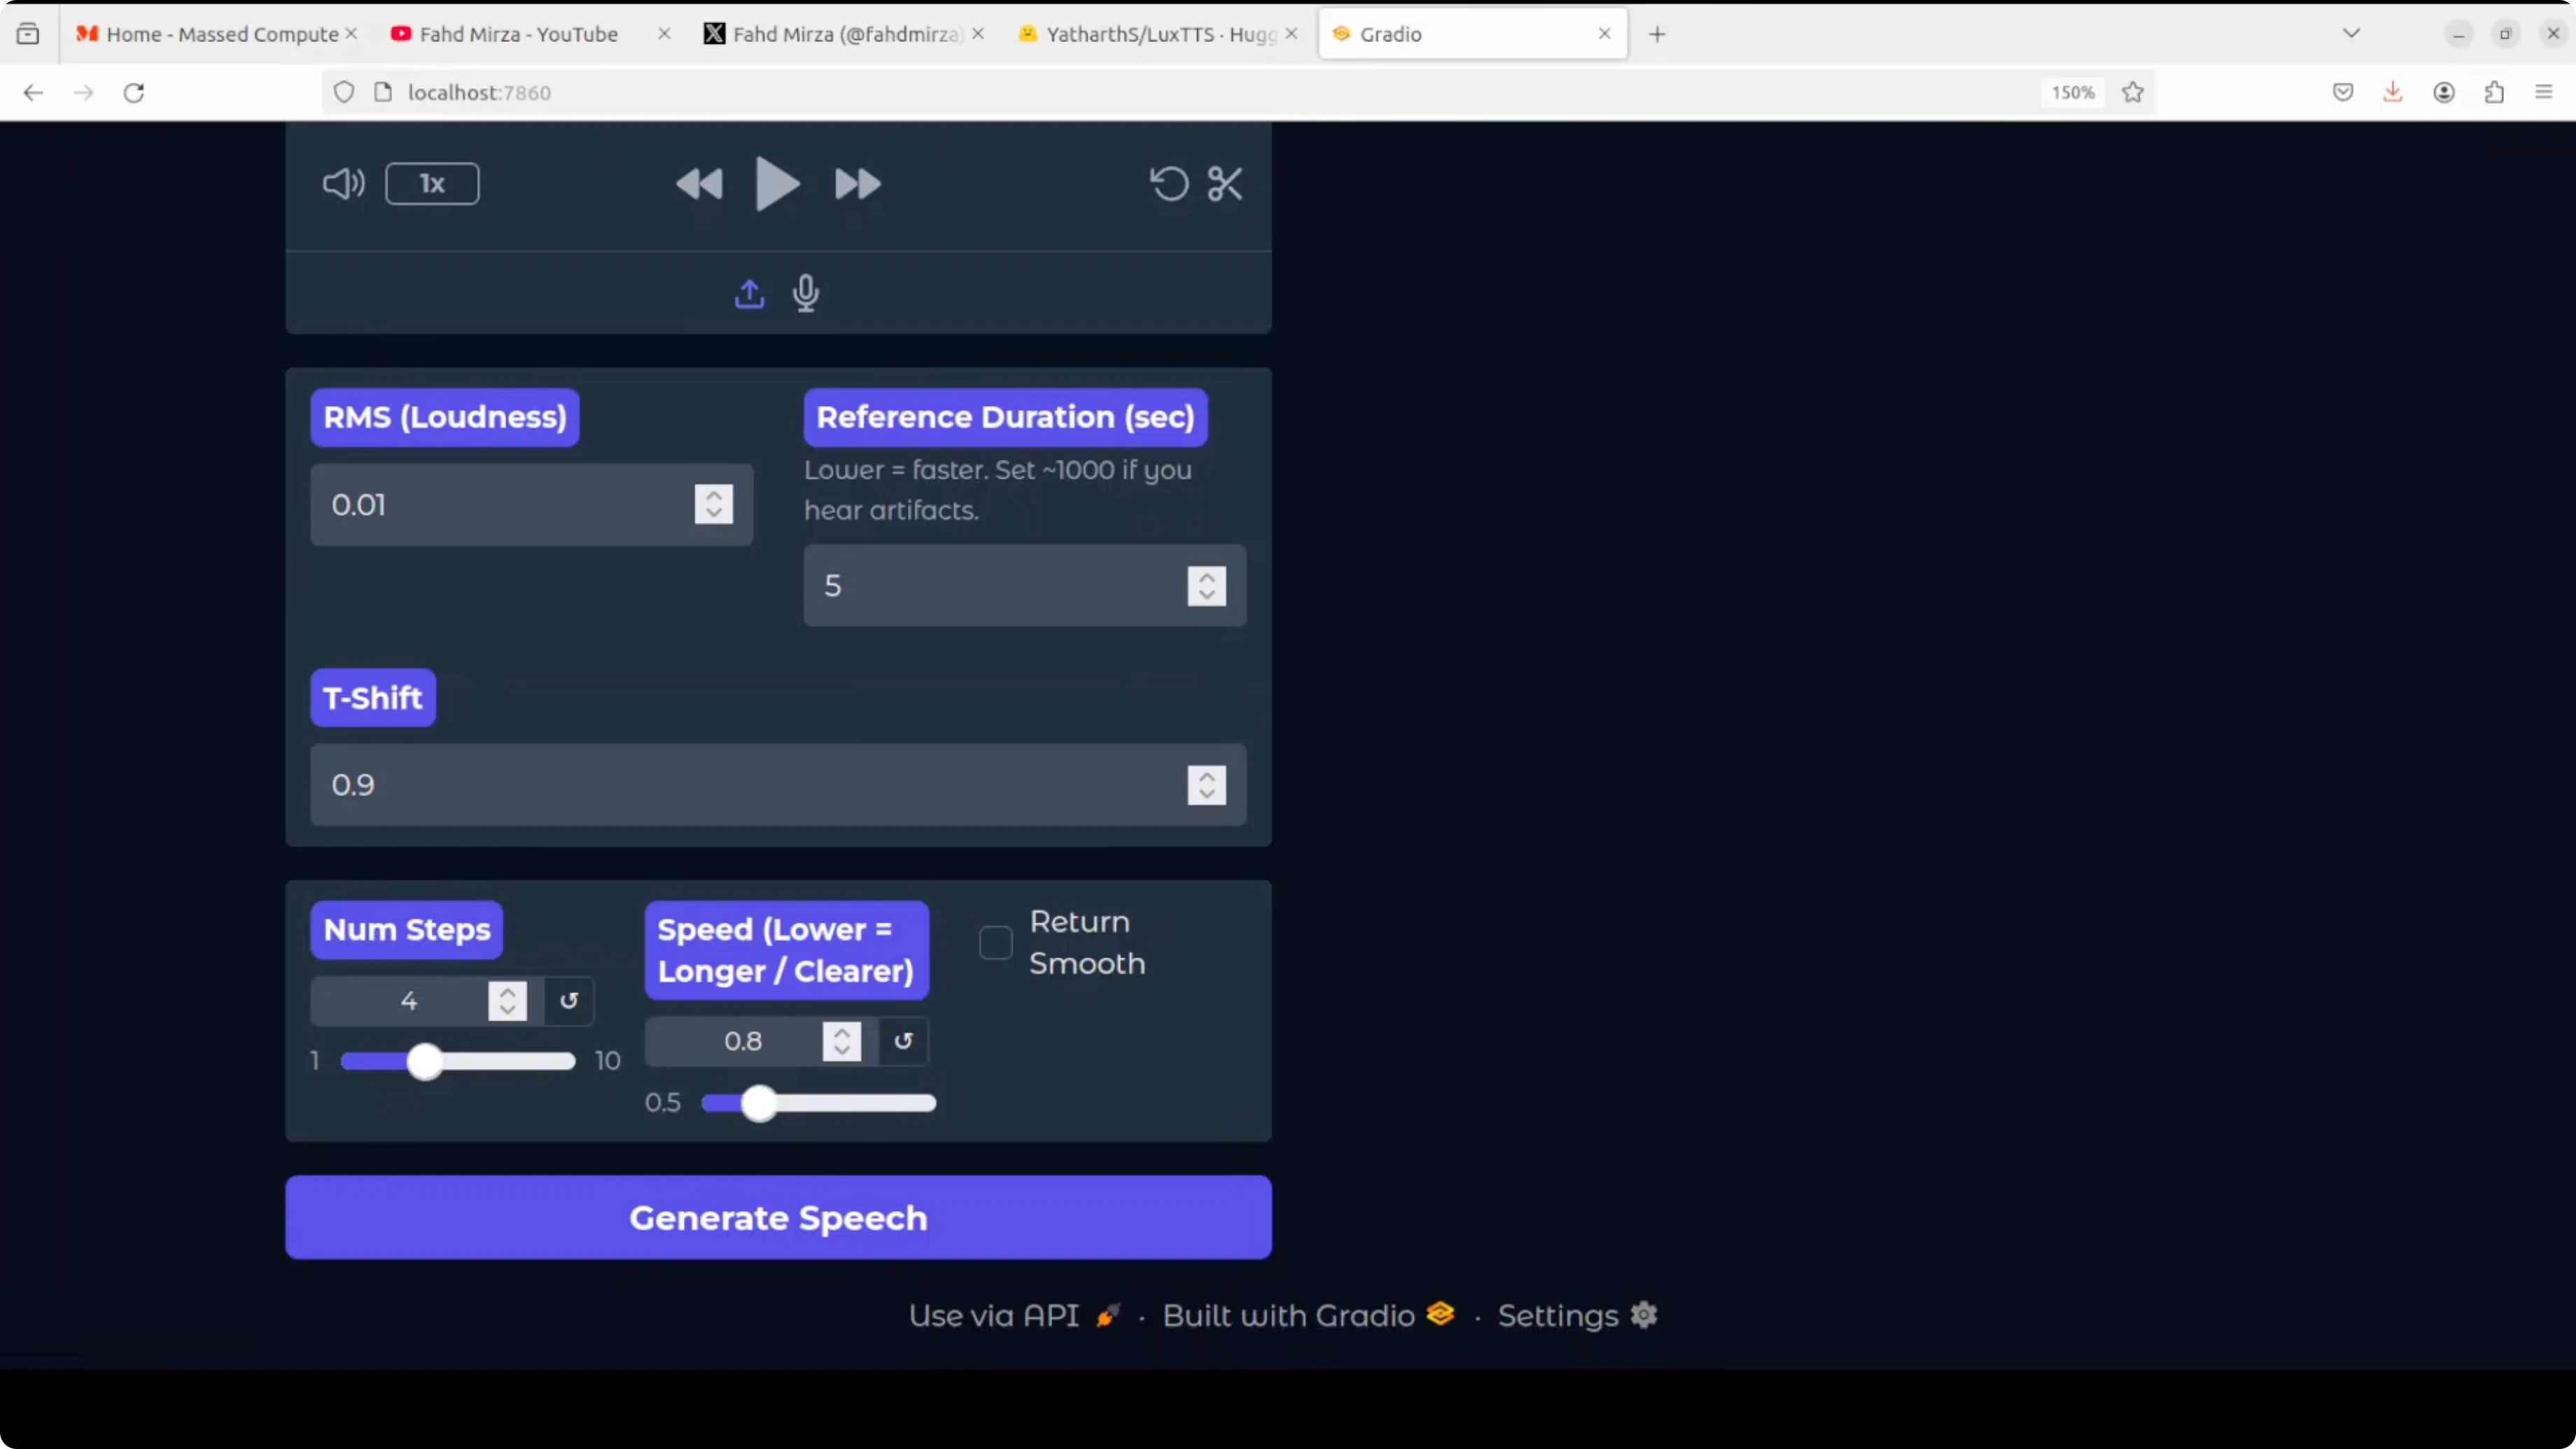Screen dimensions: 2576x1449
Task: Click the play audio button
Action: (776, 184)
